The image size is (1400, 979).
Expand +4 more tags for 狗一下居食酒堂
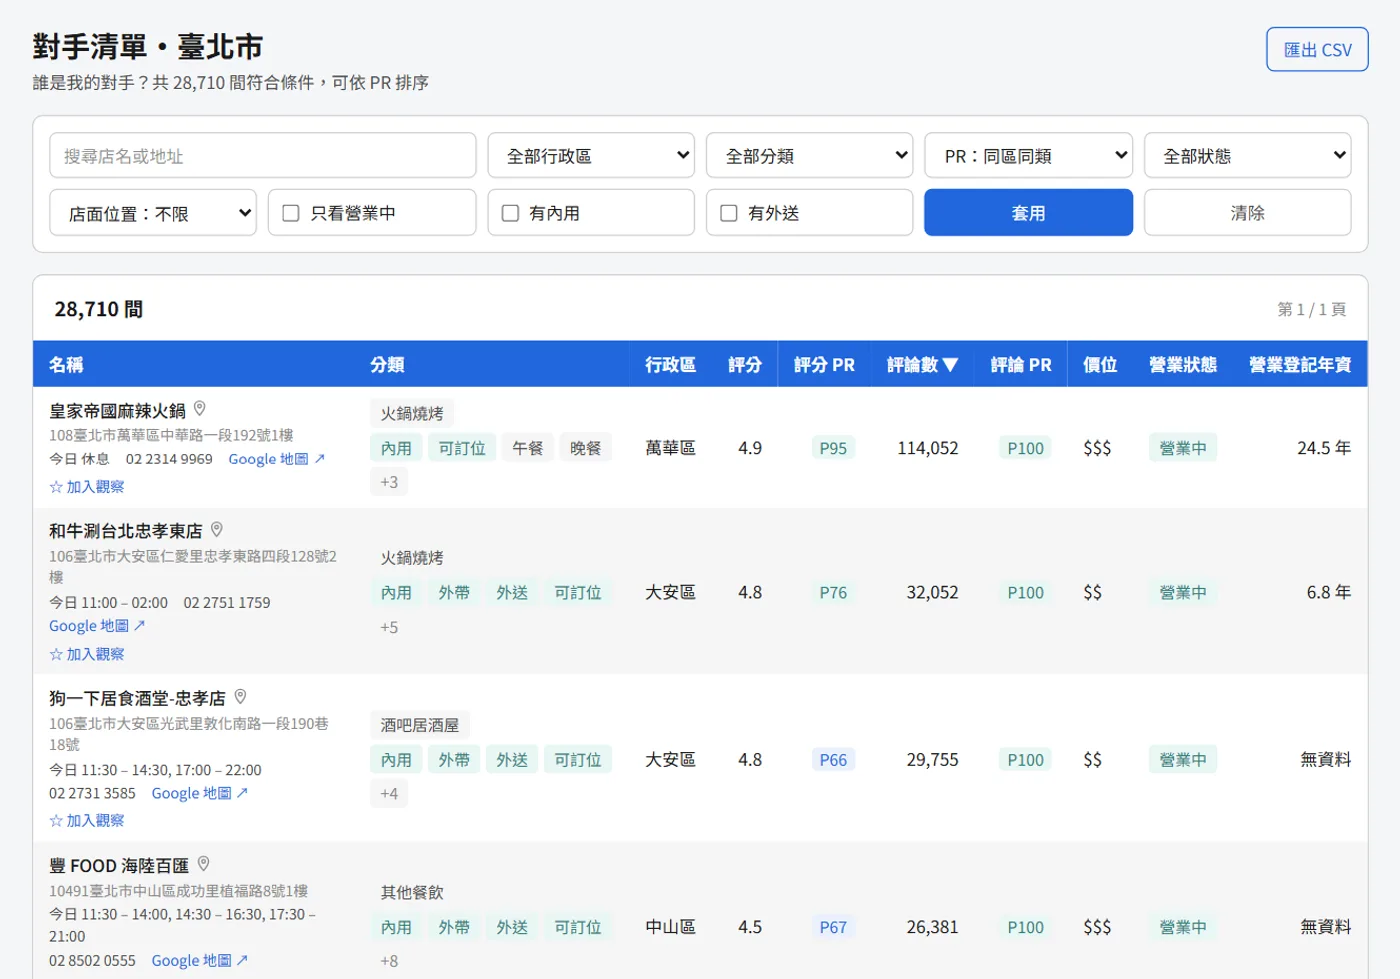click(x=389, y=794)
